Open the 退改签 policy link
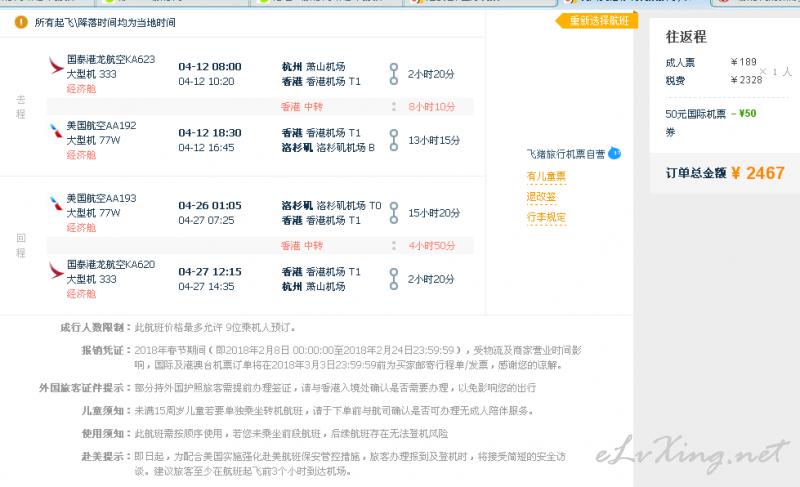The width and height of the screenshot is (800, 487). pos(541,197)
